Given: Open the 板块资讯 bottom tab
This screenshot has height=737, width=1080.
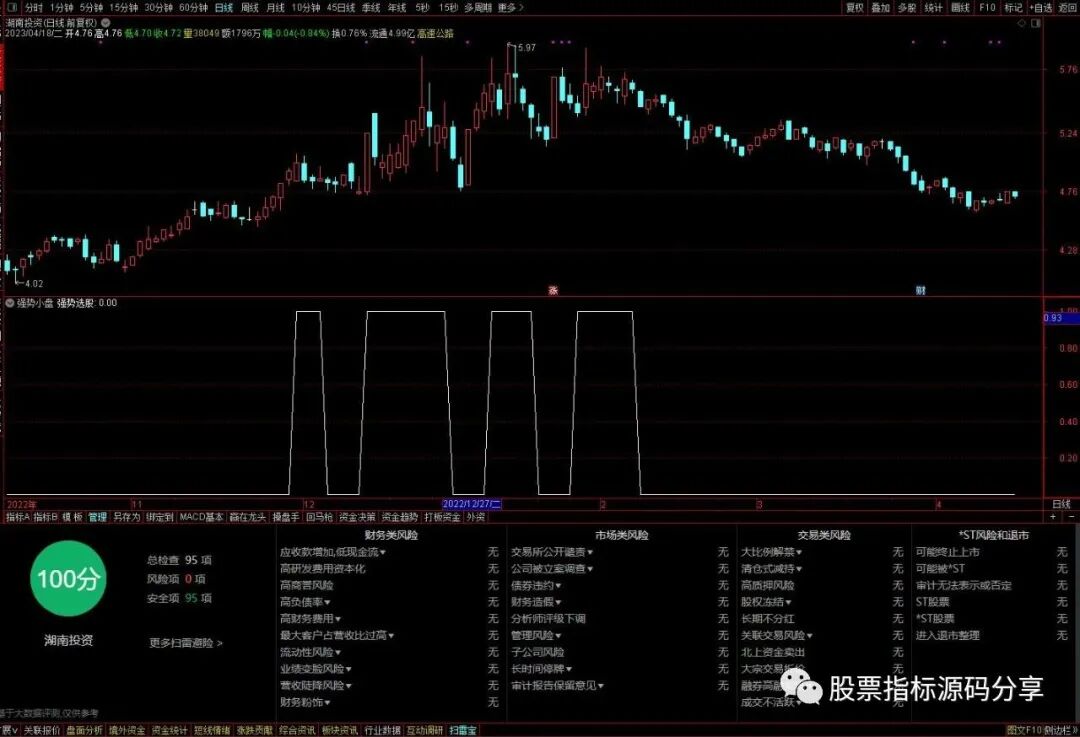Looking at the screenshot, I should coord(340,730).
